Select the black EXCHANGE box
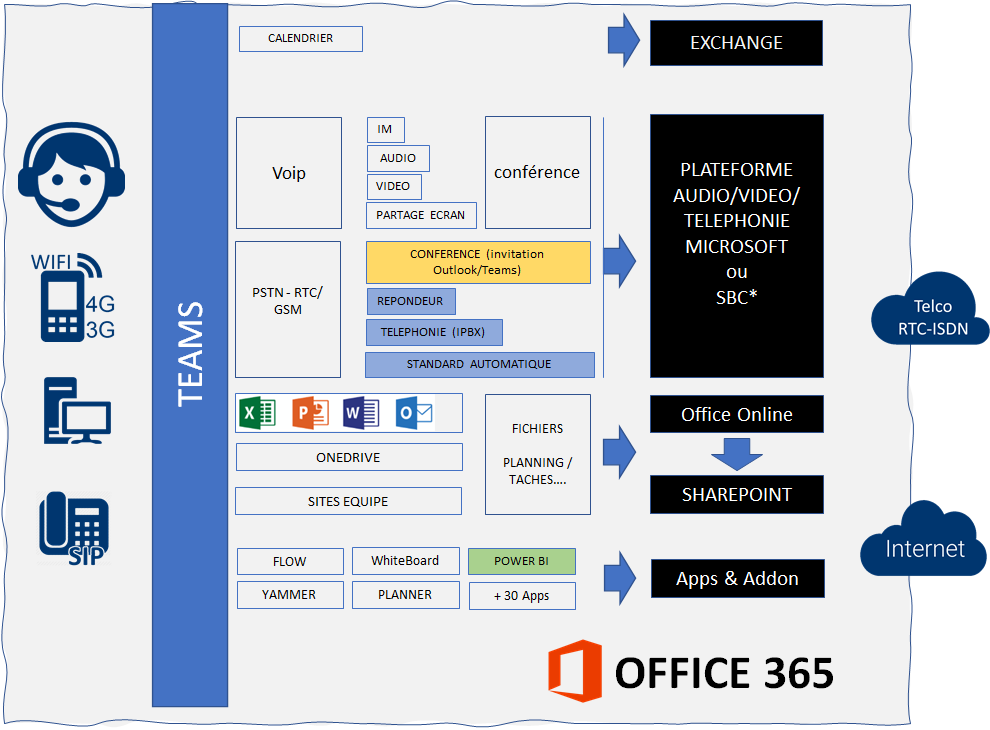990x730 pixels. coord(736,43)
